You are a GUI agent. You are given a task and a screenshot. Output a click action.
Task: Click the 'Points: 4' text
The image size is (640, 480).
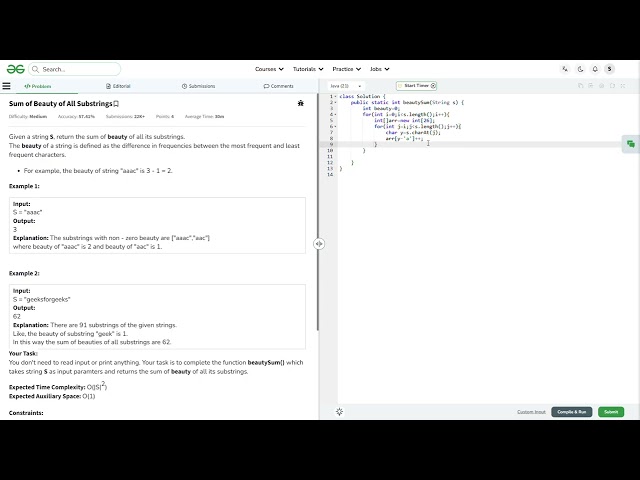tap(164, 116)
